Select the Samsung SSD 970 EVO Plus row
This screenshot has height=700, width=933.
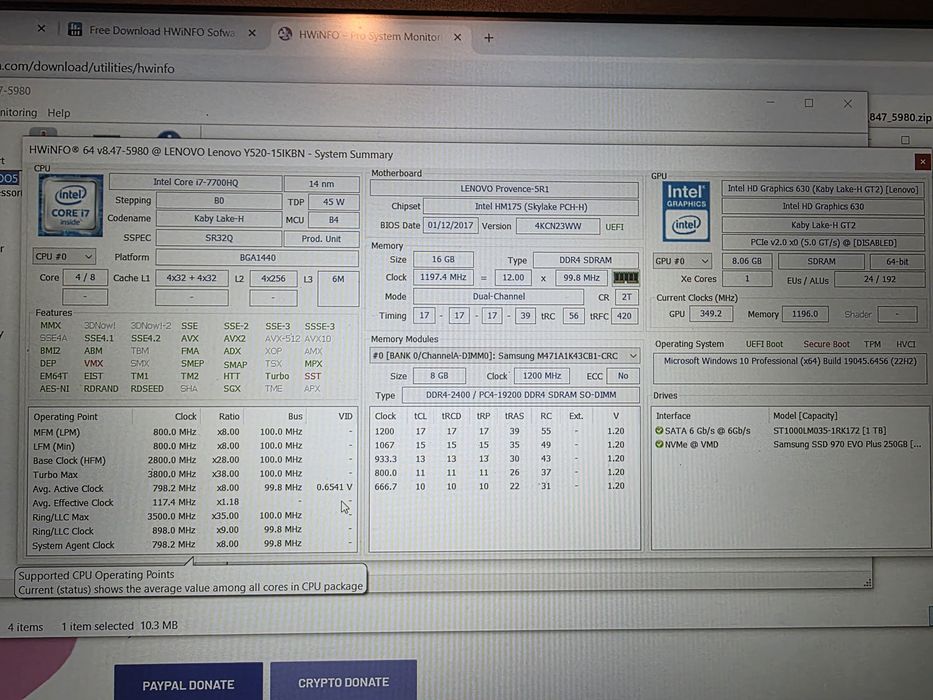789,444
